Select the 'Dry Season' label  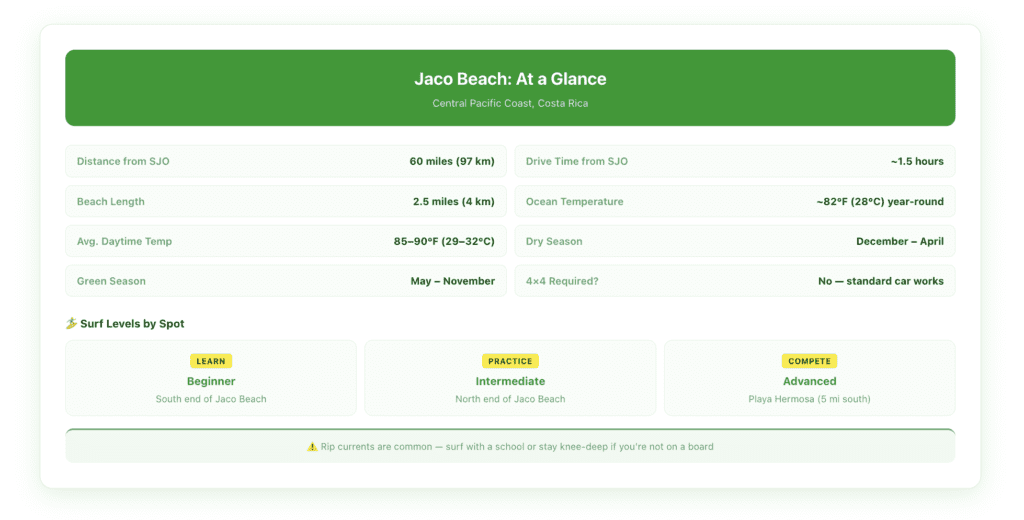[554, 241]
